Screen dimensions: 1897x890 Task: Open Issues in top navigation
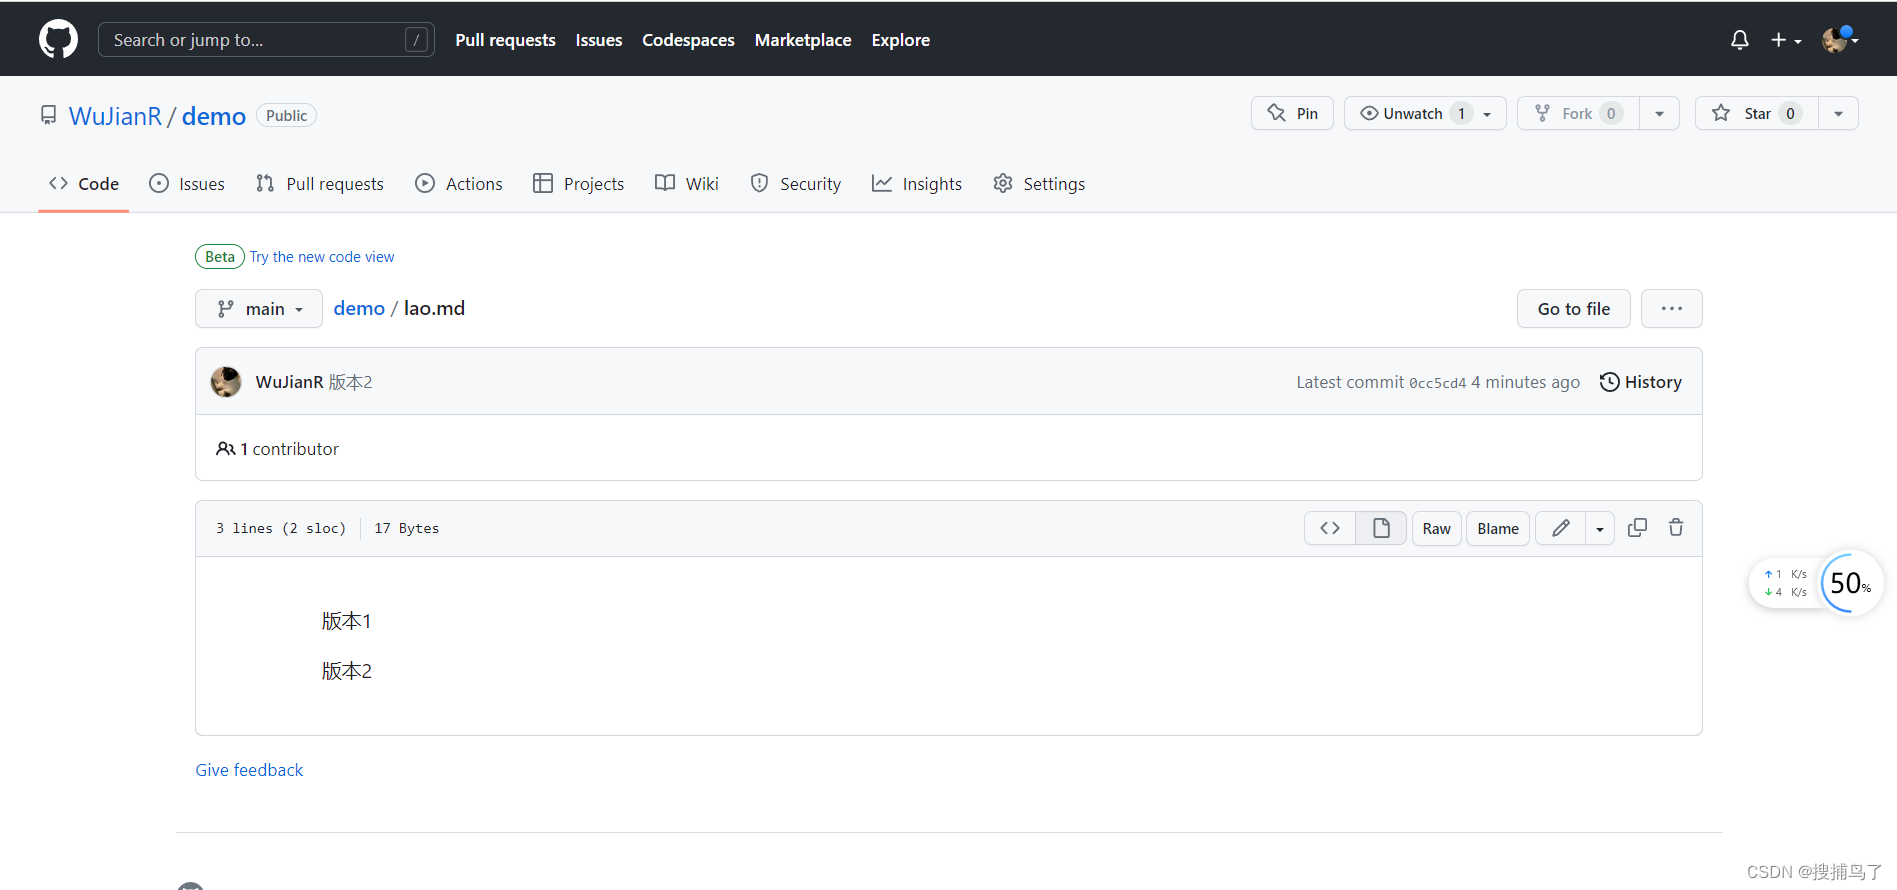click(599, 40)
